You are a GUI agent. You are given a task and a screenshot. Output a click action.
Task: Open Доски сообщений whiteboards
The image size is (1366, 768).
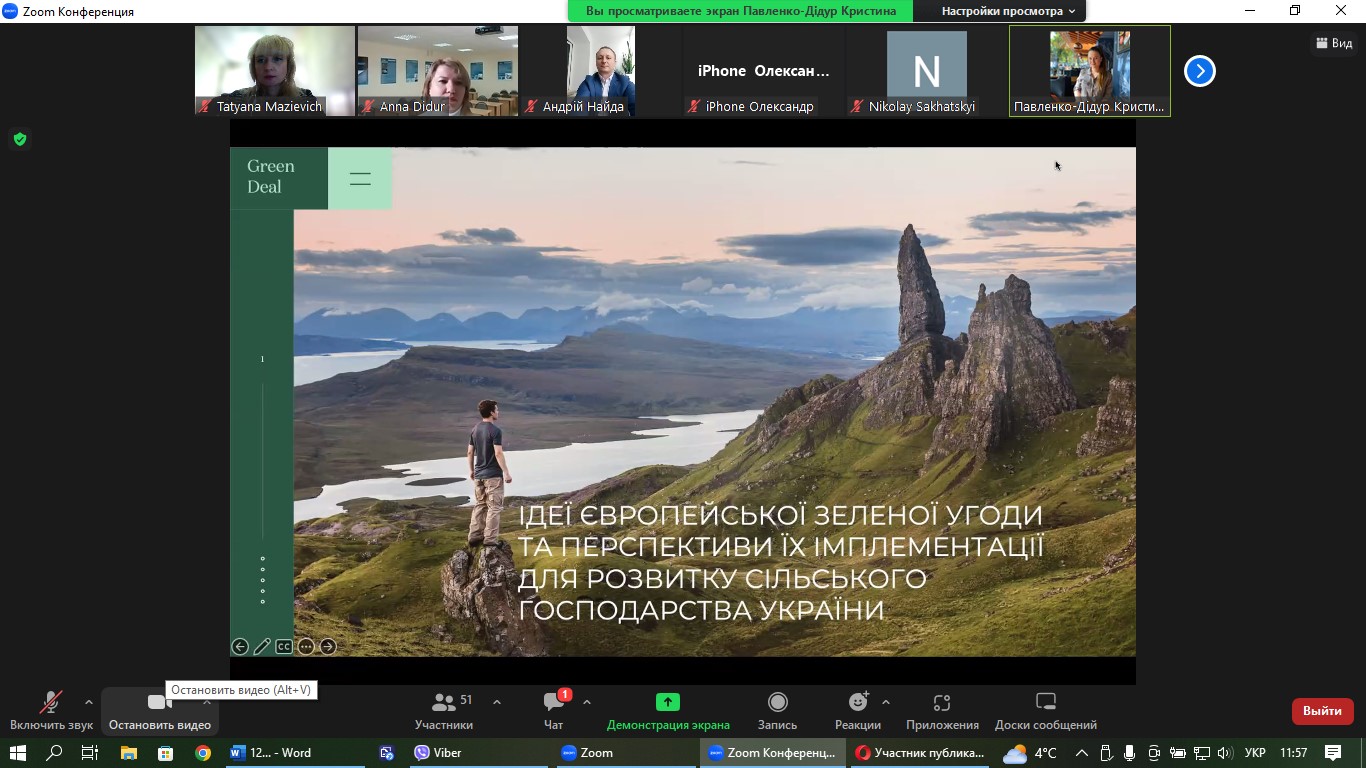(x=1045, y=711)
